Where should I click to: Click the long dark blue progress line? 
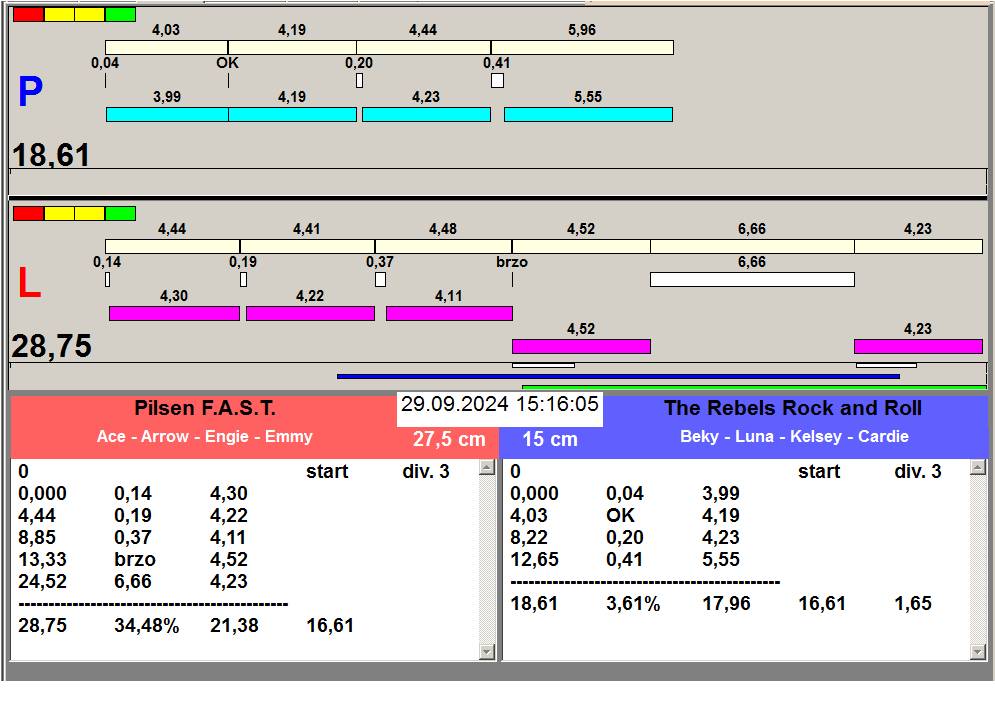click(x=618, y=376)
